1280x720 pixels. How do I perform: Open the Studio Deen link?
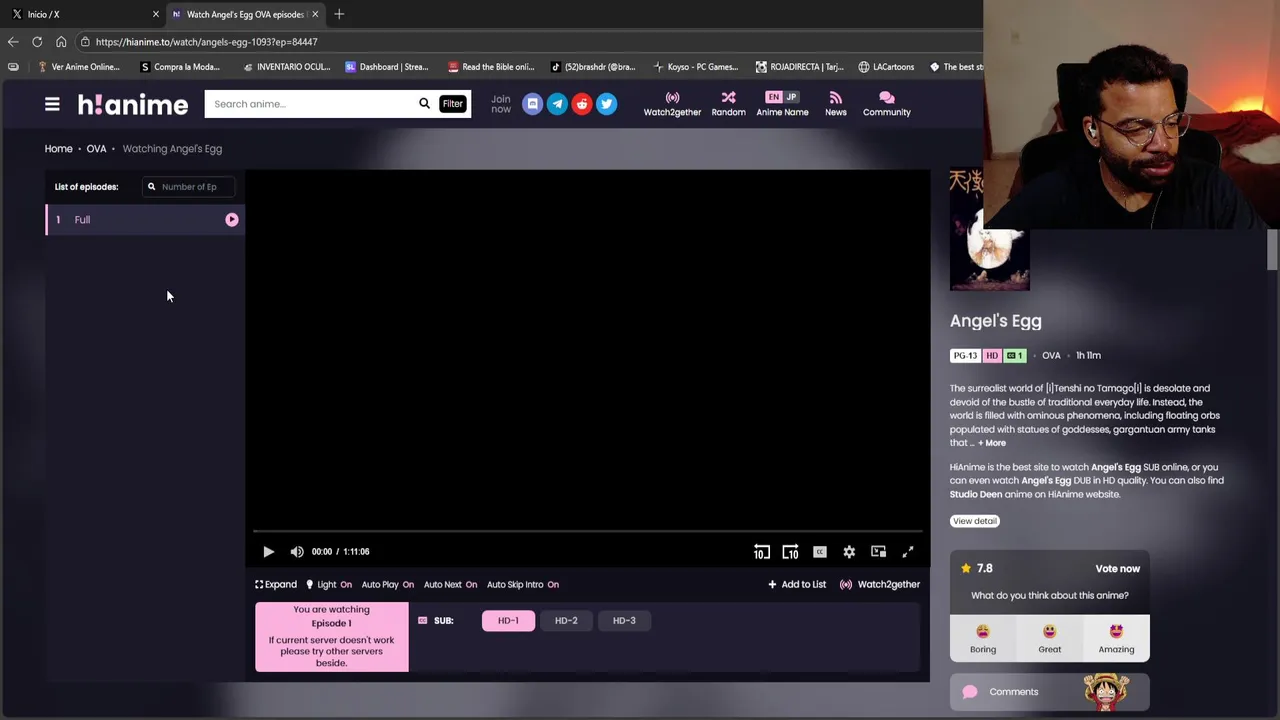976,494
